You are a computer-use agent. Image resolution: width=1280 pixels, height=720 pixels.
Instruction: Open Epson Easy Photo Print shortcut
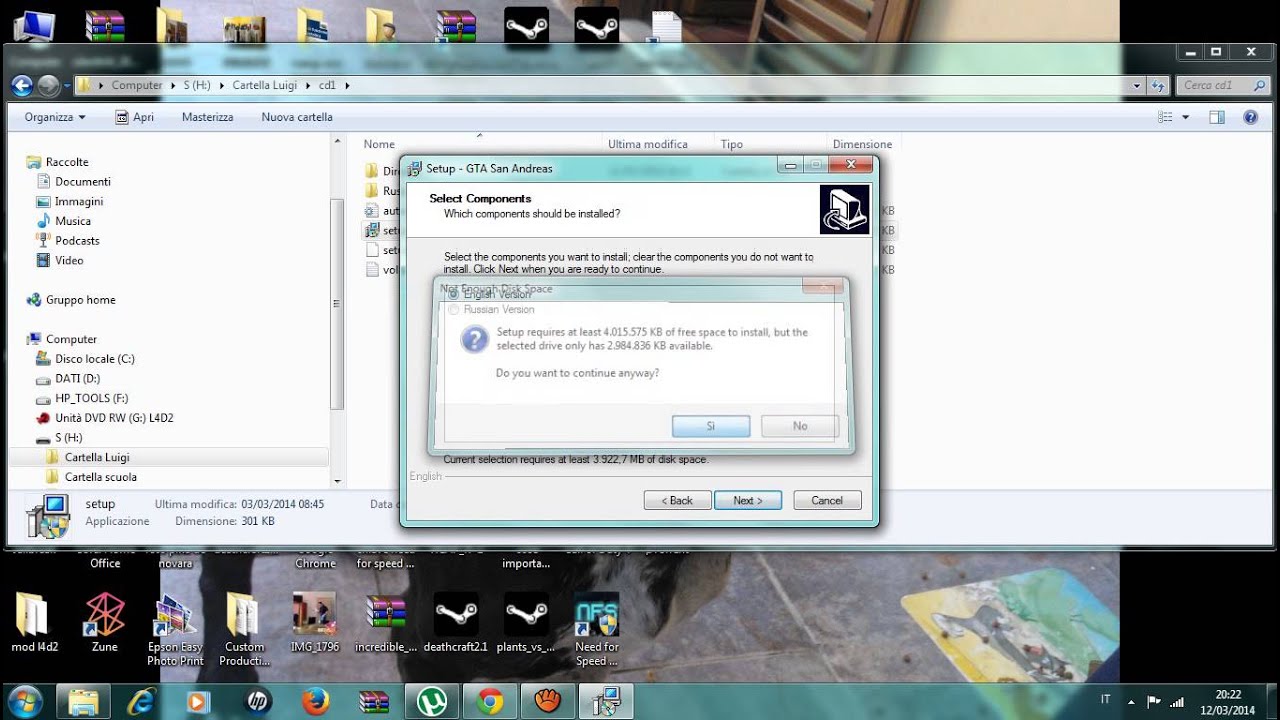[175, 629]
